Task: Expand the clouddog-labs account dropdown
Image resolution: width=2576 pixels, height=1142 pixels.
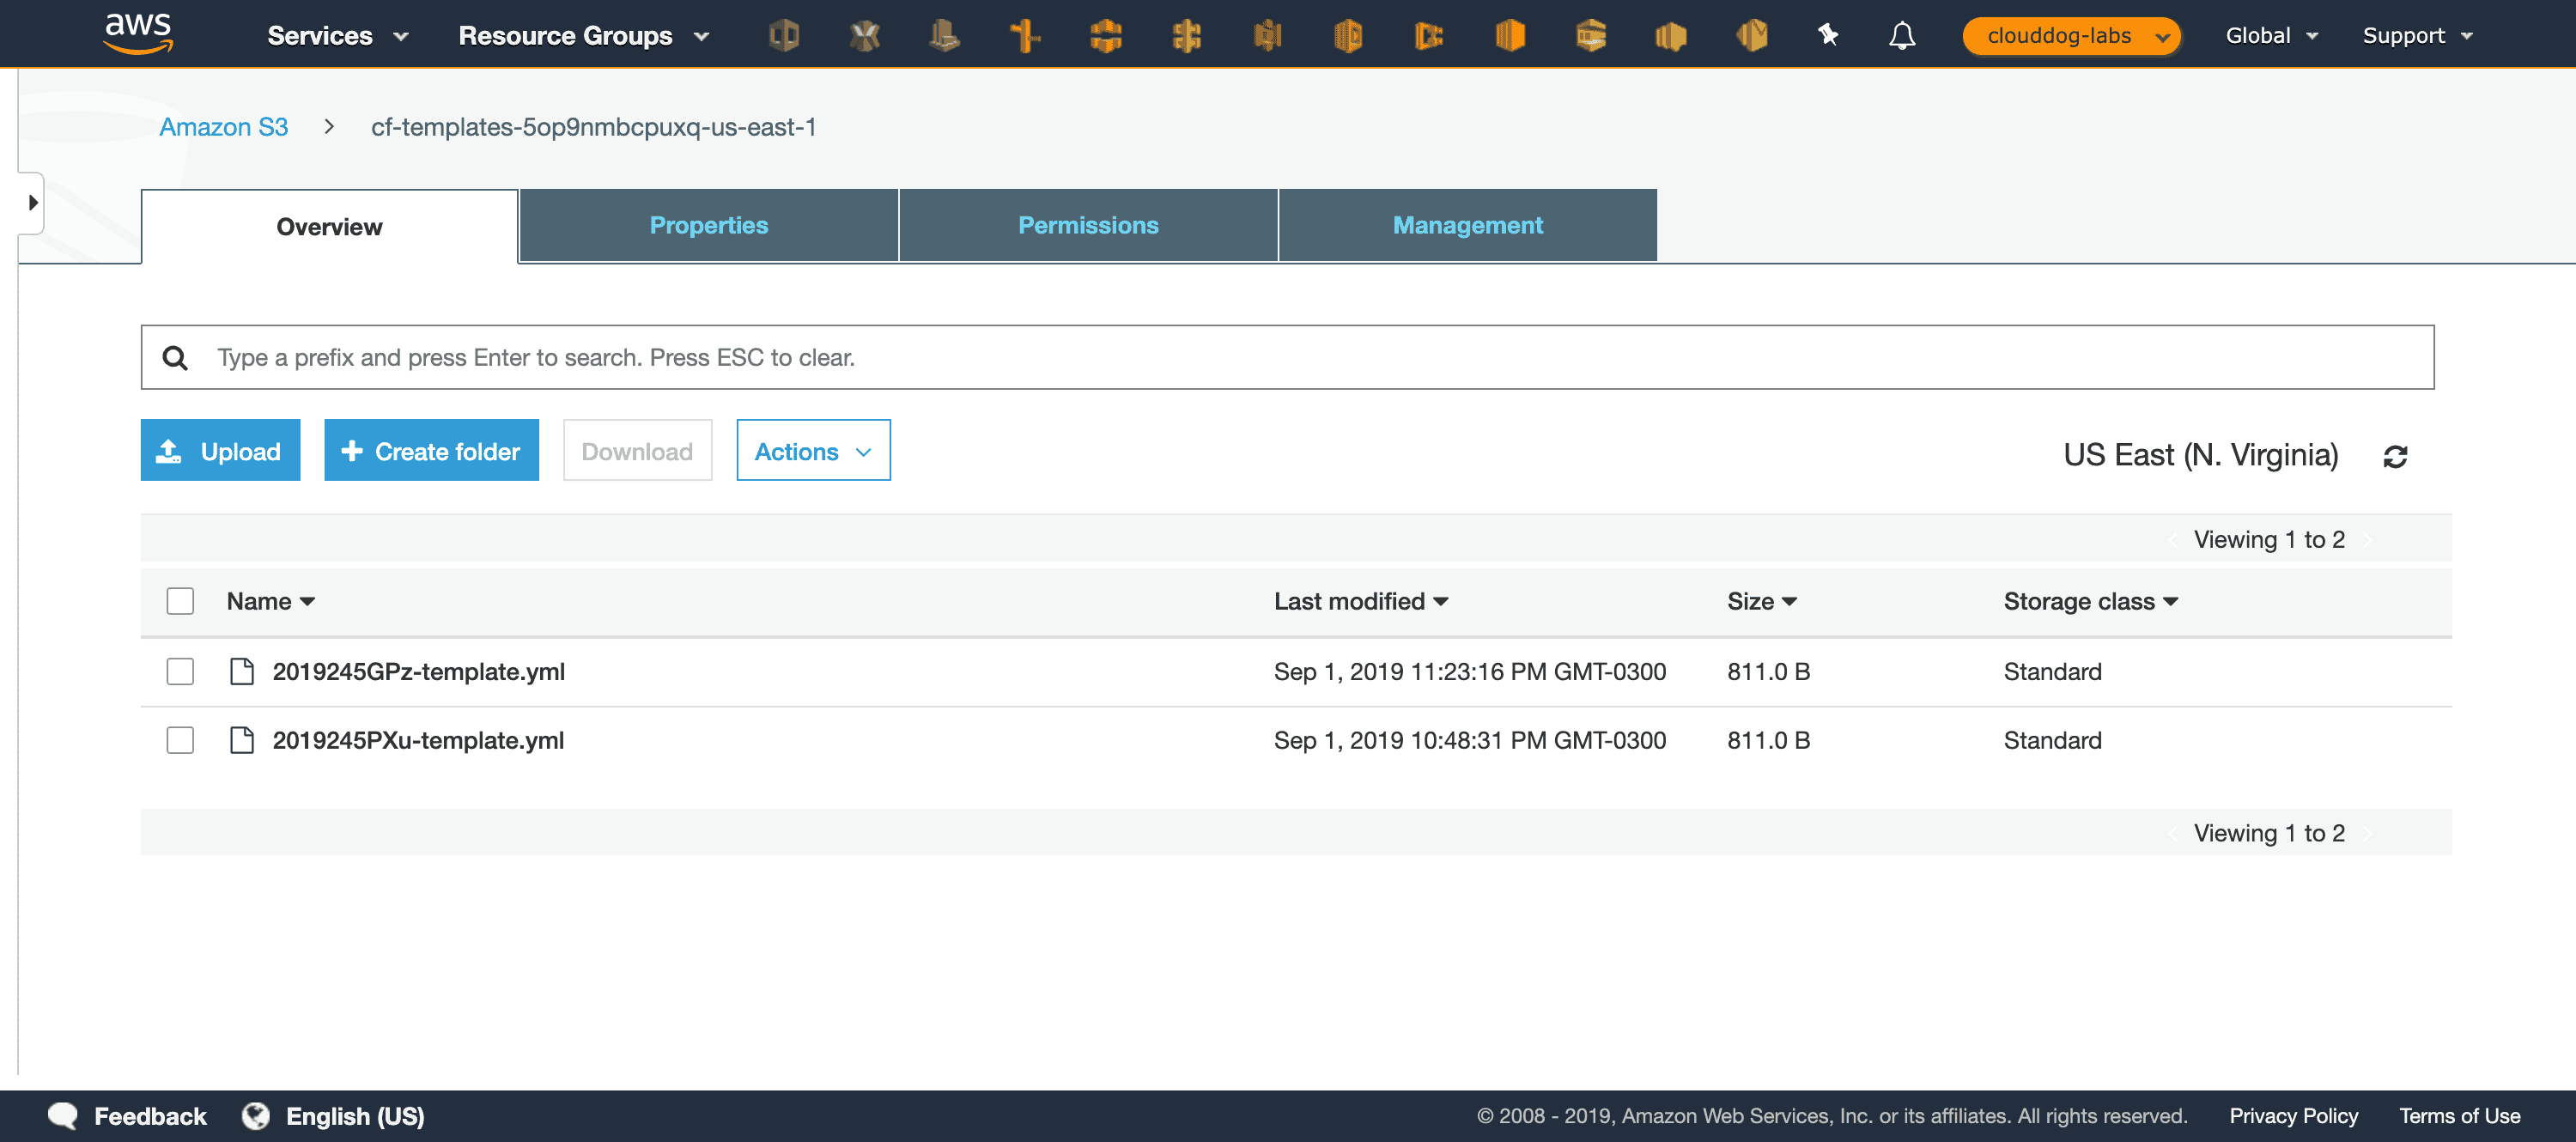Action: (2071, 36)
